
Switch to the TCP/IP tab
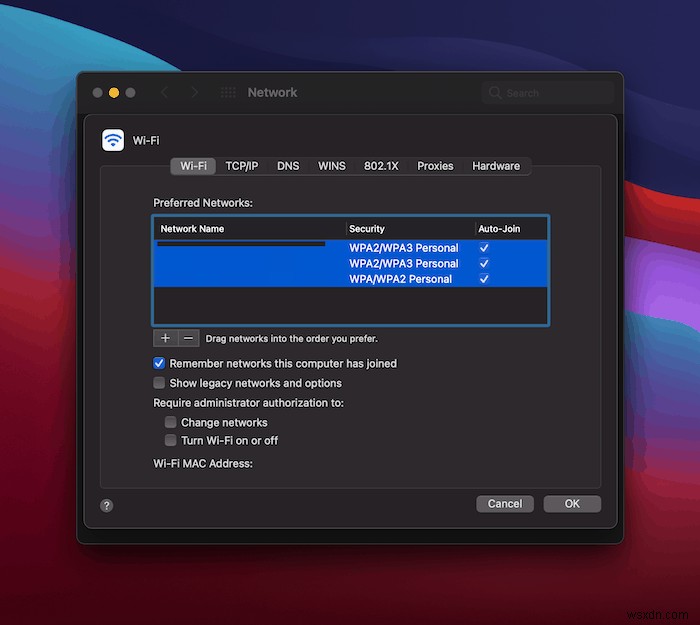click(x=242, y=166)
